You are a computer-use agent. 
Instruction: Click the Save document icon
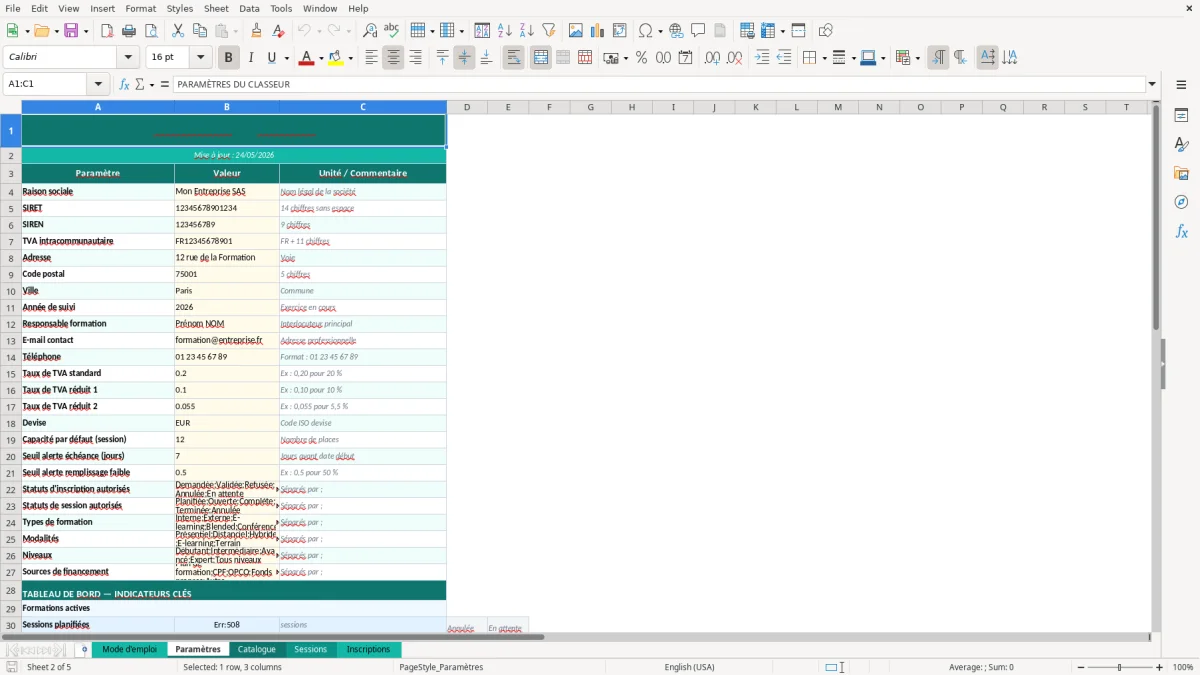coord(73,31)
